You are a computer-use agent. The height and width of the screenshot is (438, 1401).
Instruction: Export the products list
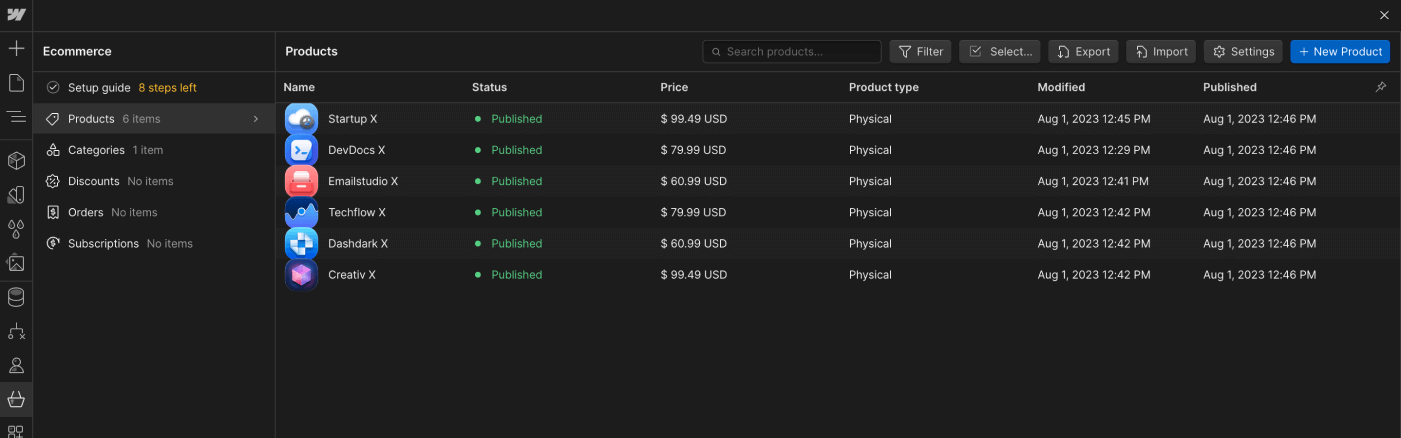click(x=1083, y=52)
